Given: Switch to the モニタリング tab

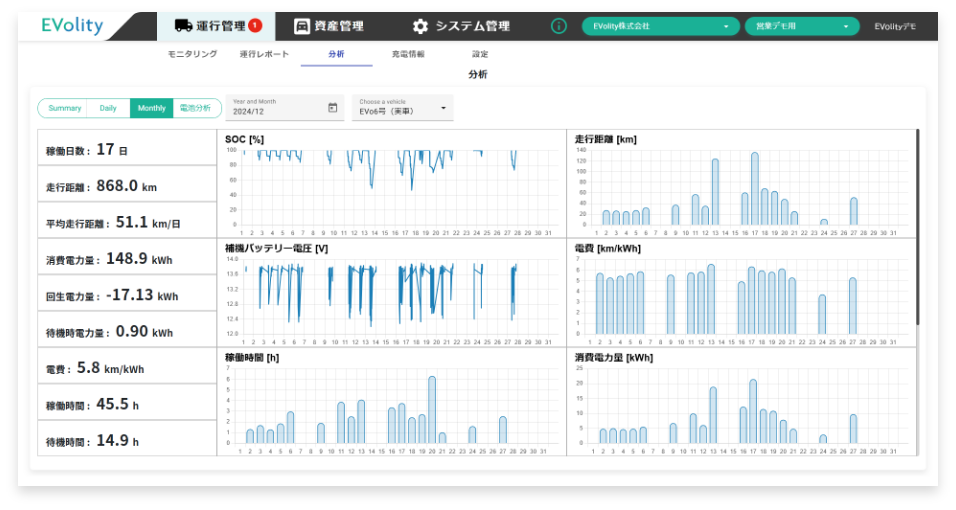Looking at the screenshot, I should point(192,54).
